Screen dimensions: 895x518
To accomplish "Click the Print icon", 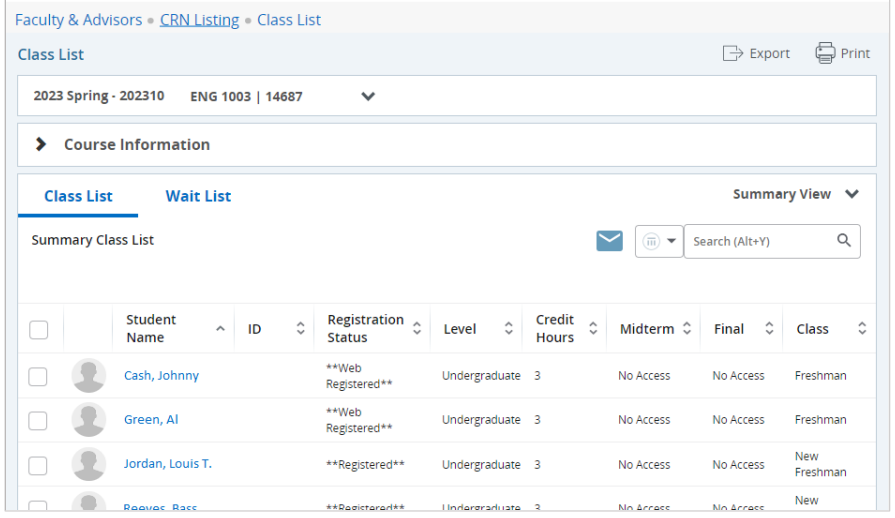I will 825,53.
